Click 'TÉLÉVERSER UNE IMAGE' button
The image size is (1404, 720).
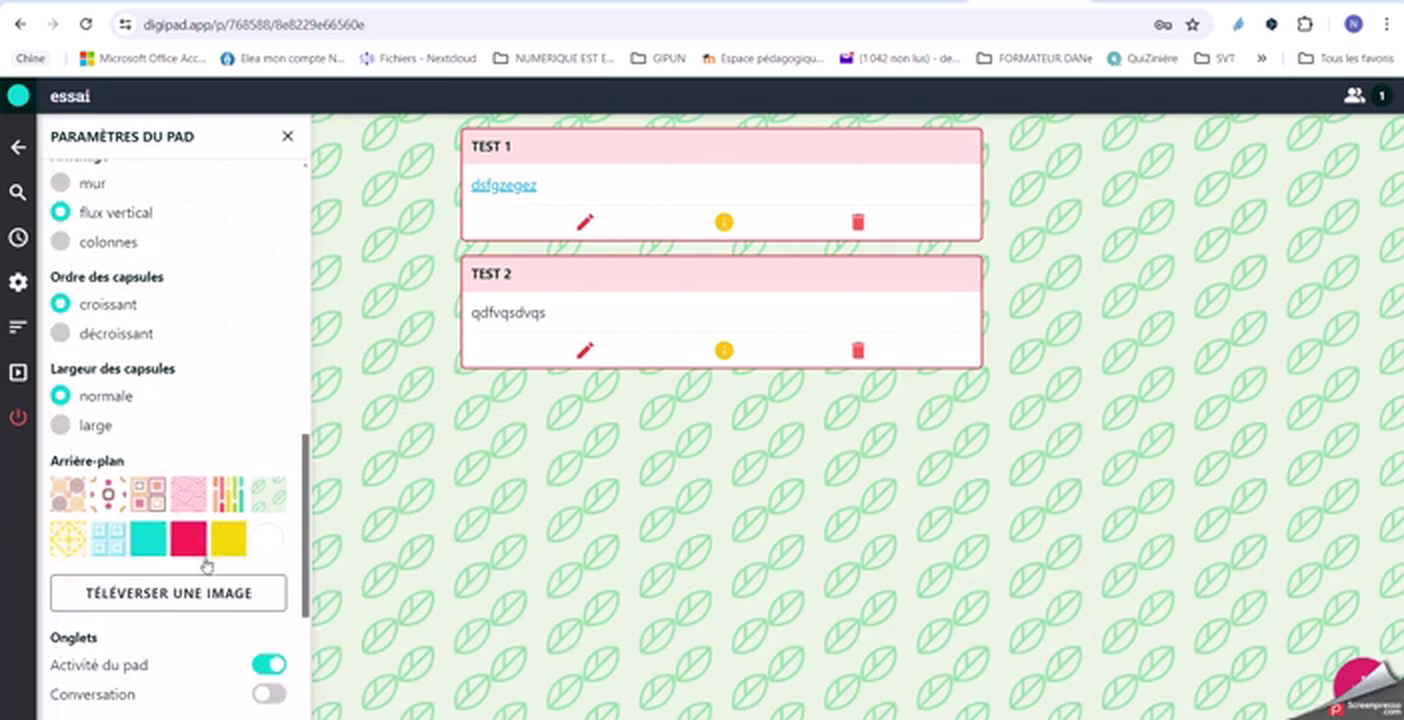pos(168,593)
